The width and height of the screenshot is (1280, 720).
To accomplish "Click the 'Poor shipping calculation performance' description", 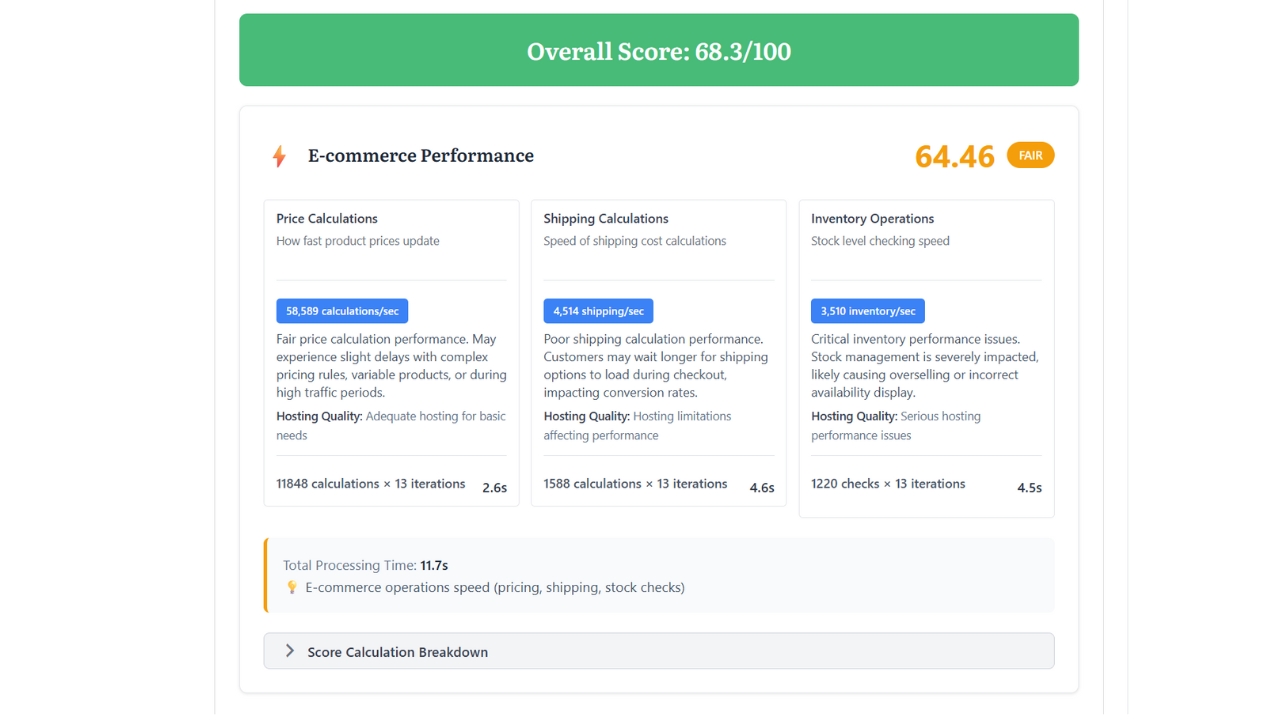I will tap(656, 366).
